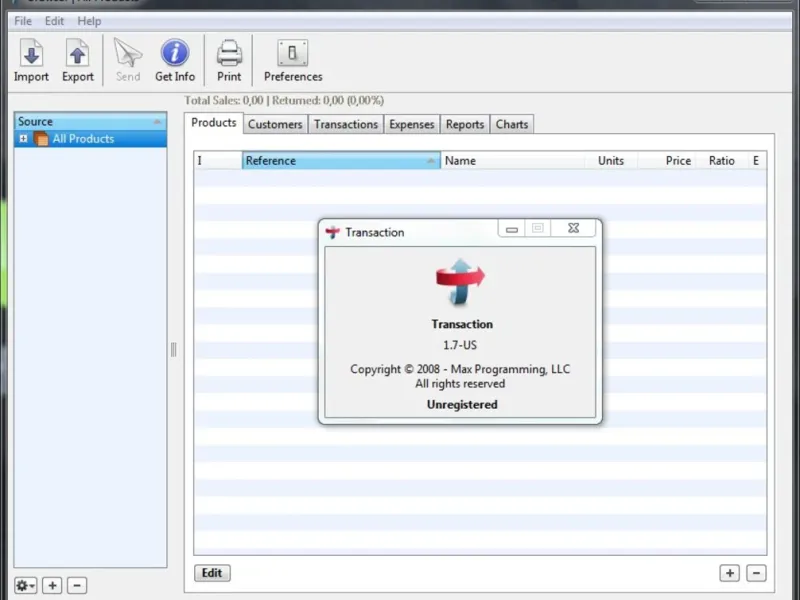Click the gear actions button below Source
The width and height of the screenshot is (800, 600).
(x=25, y=585)
